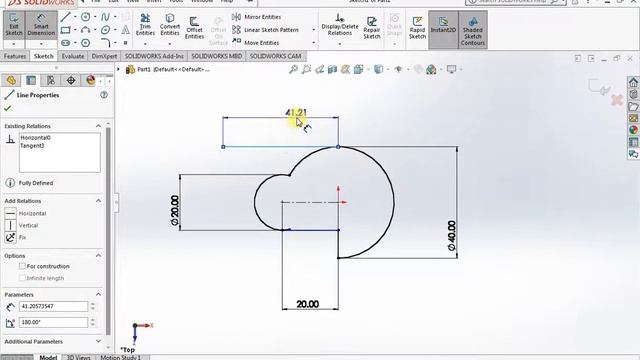Select the Line sketch tool
Image resolution: width=640 pixels, height=360 pixels.
coord(65,17)
